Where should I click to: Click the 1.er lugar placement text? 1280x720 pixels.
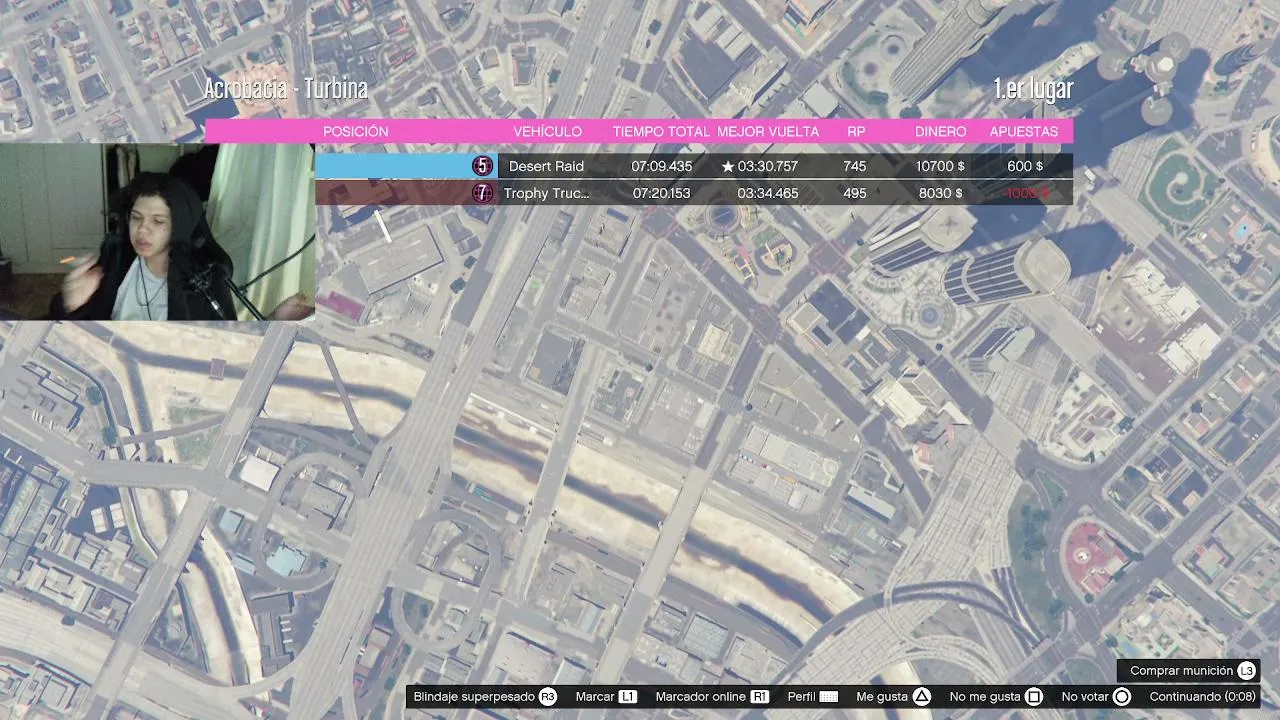pos(1033,89)
